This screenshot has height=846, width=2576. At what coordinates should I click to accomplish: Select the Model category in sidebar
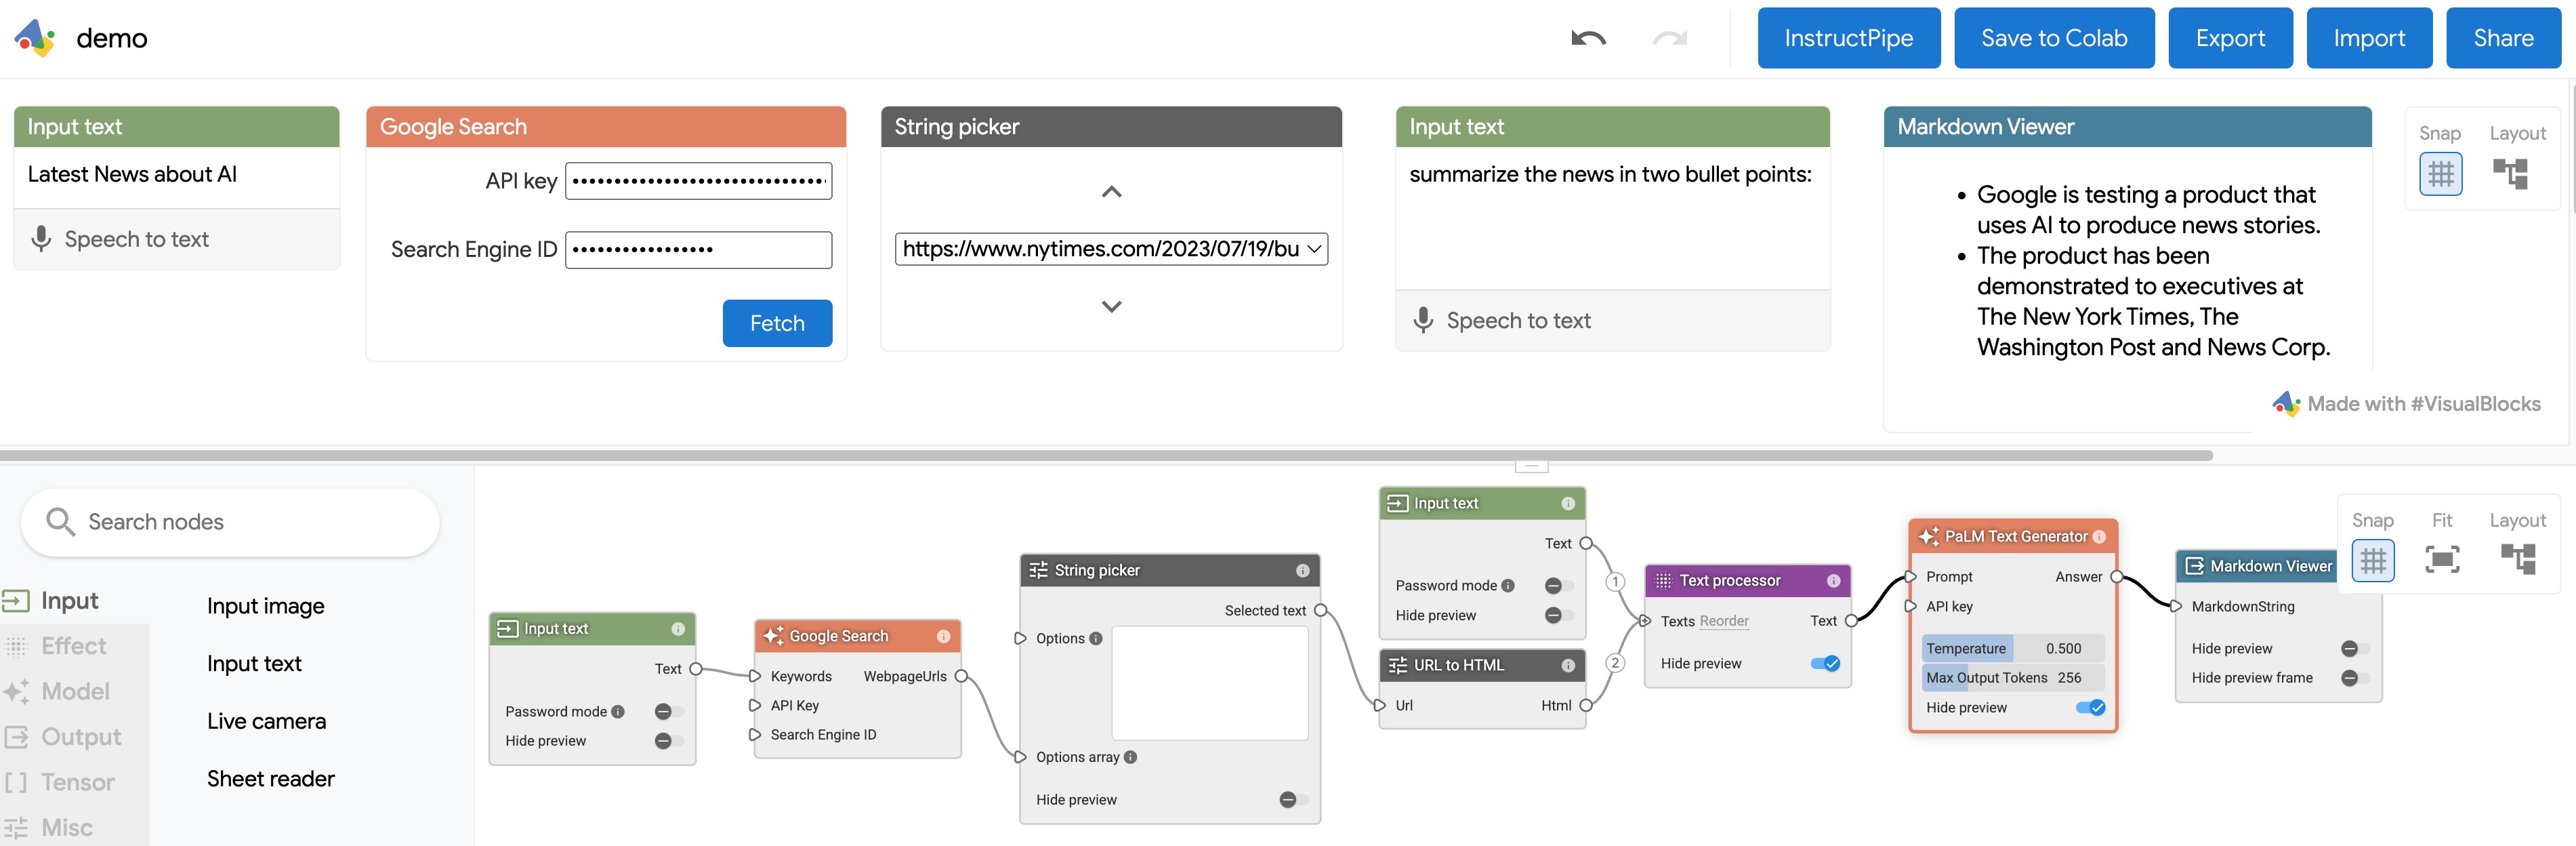coord(75,691)
